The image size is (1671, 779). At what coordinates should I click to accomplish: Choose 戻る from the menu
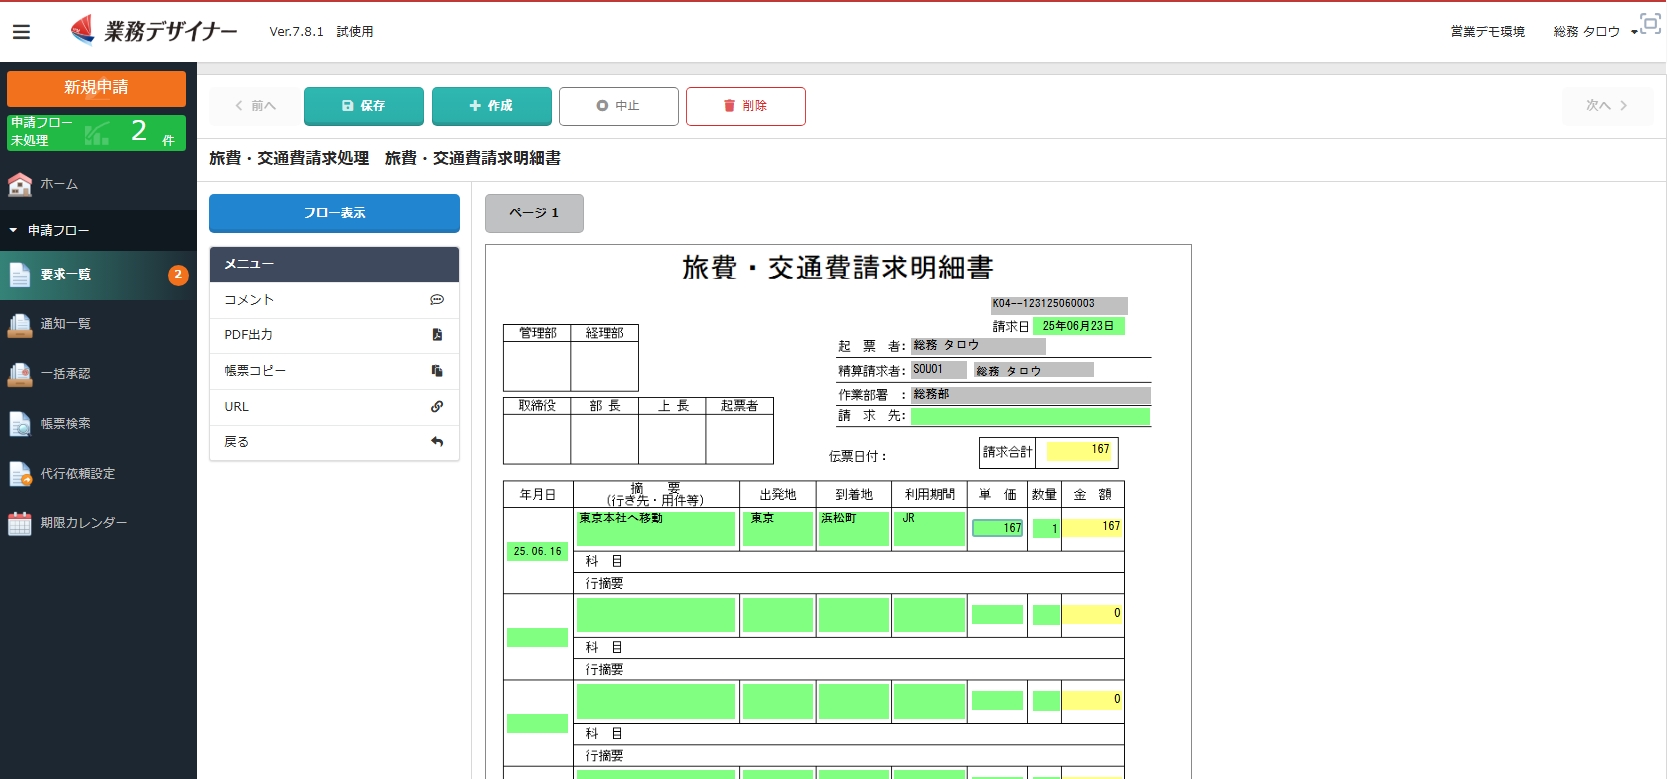point(334,442)
